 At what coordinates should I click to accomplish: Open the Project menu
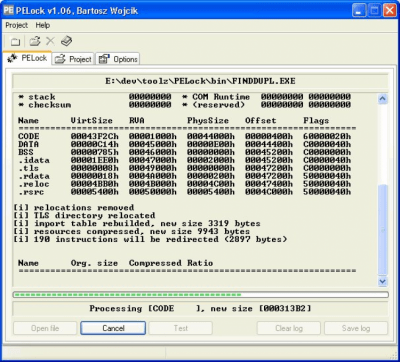tap(17, 25)
